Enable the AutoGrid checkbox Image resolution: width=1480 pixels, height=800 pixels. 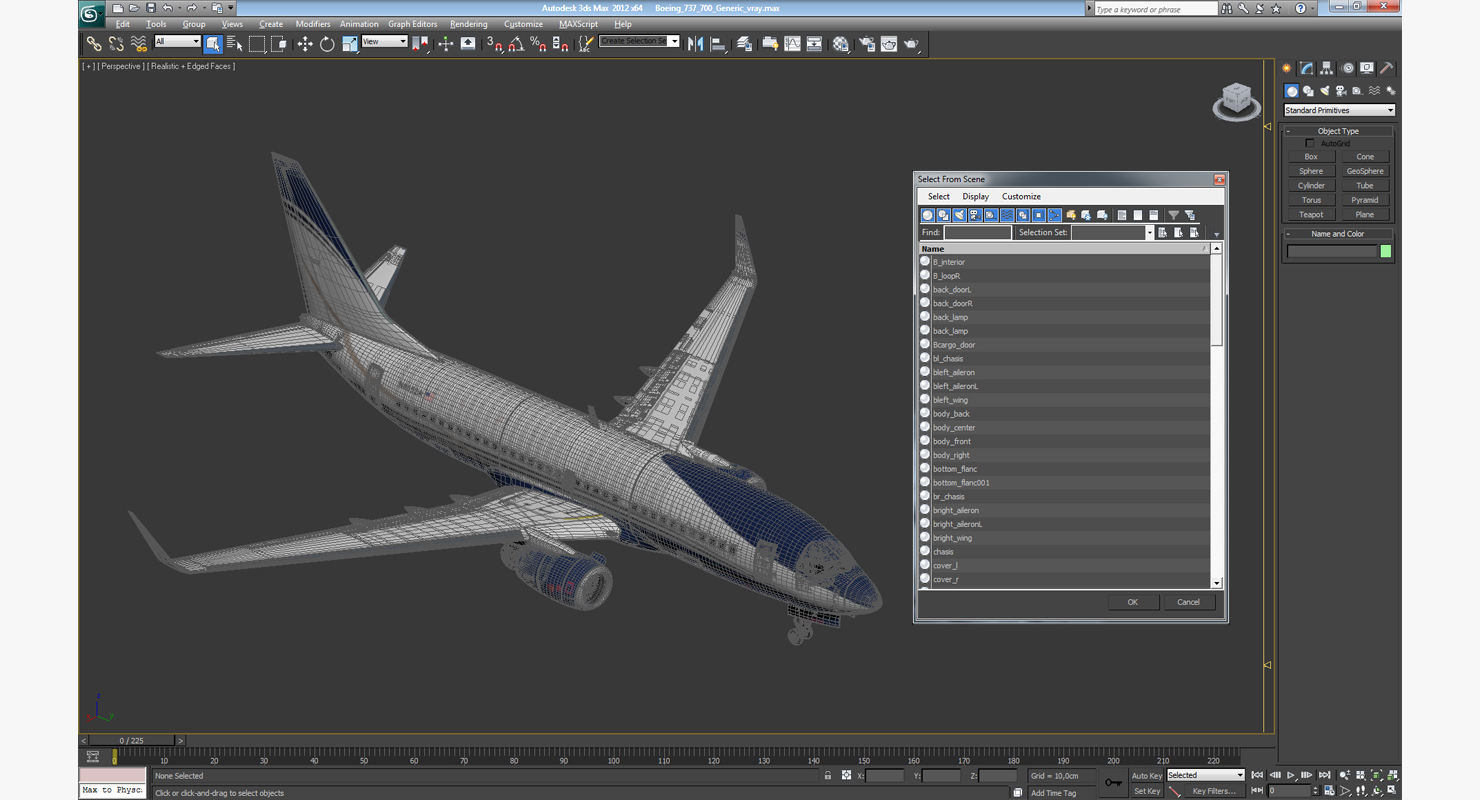(x=1311, y=144)
